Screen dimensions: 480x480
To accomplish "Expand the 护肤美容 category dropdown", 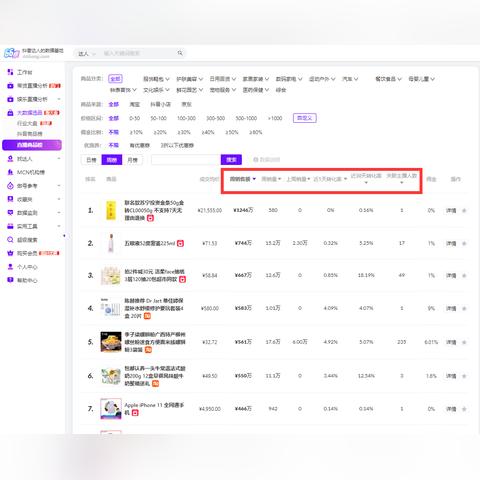I will (x=189, y=79).
